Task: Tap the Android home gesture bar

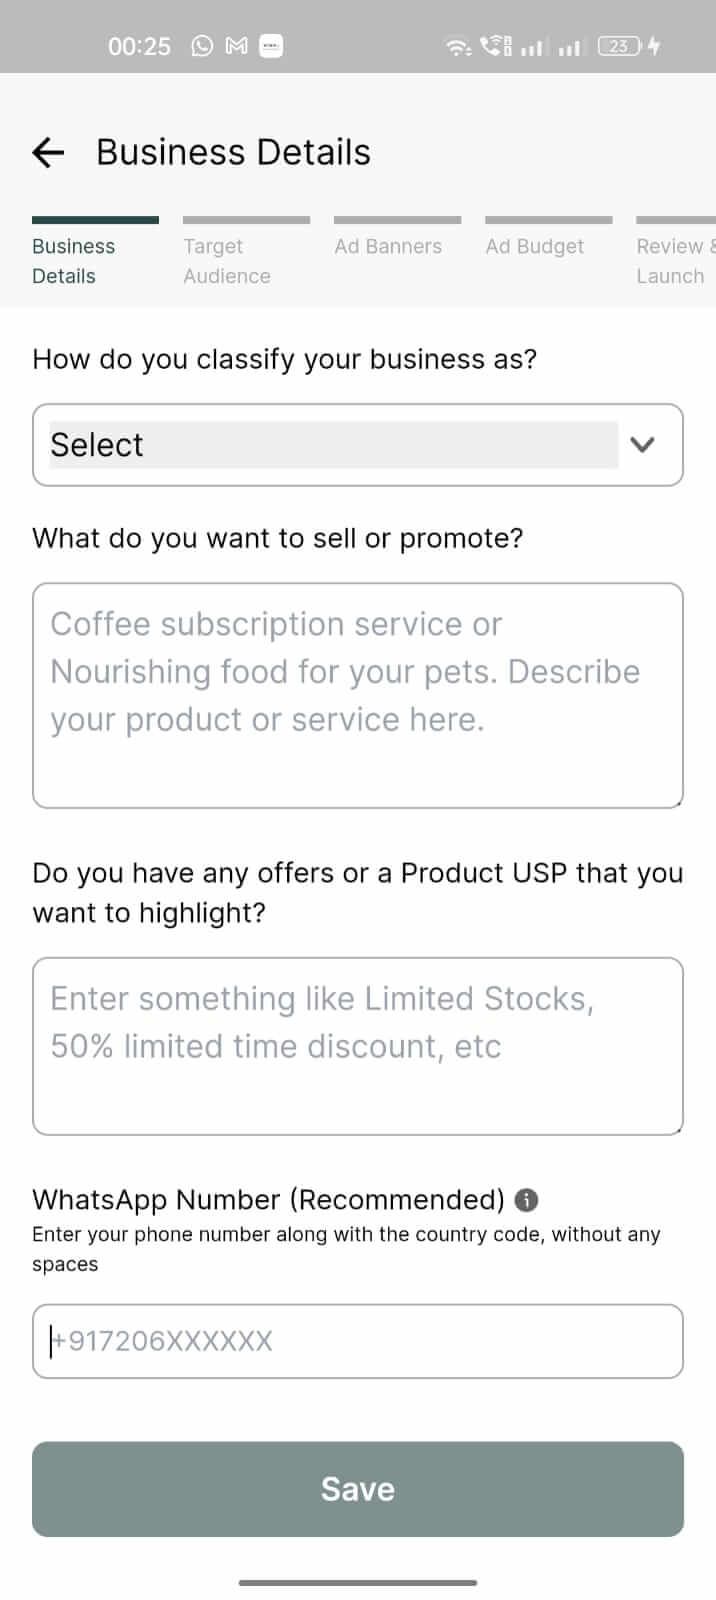Action: 357,1582
